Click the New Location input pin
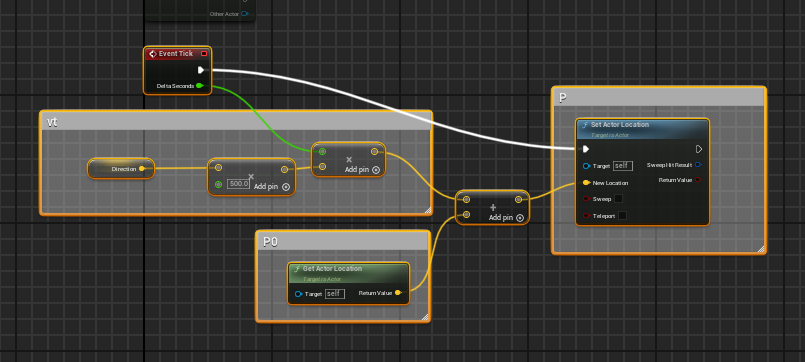The width and height of the screenshot is (805, 362). click(586, 182)
